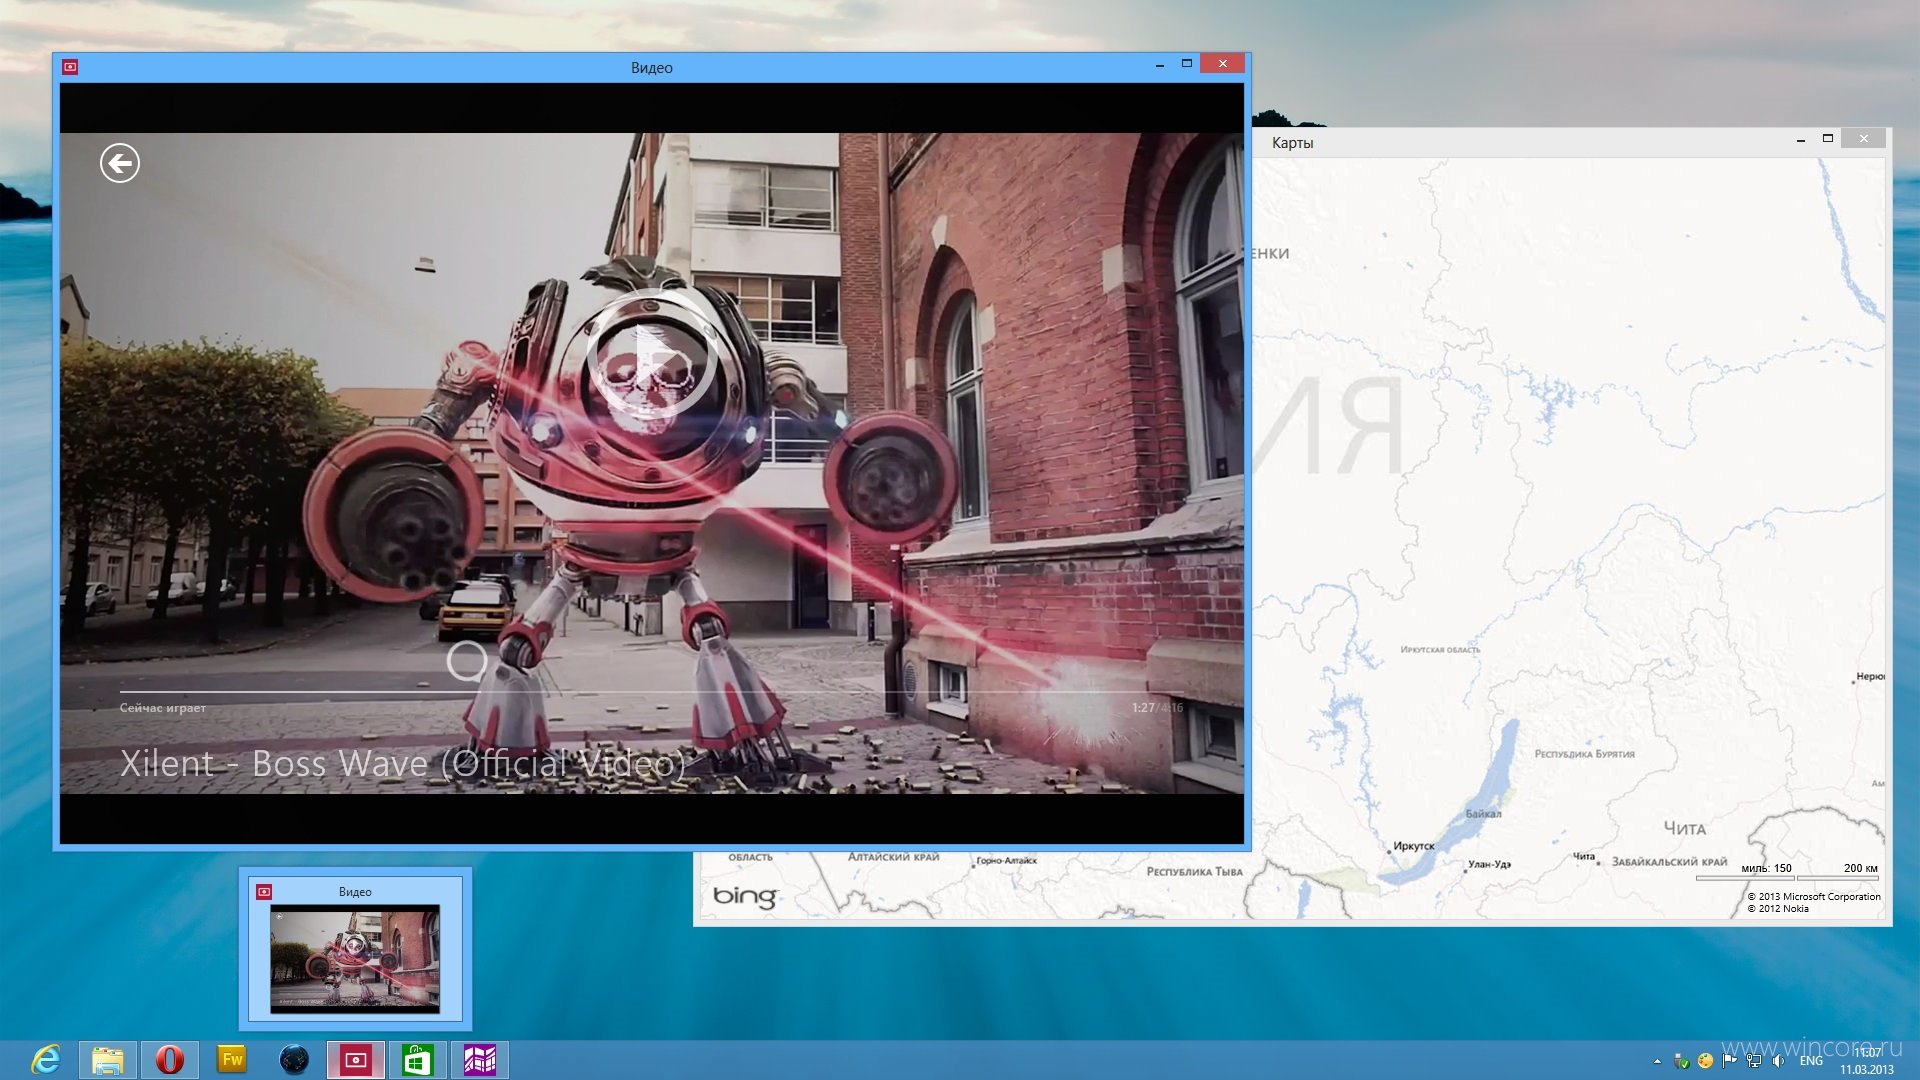The width and height of the screenshot is (1920, 1080).
Task: Minimize the Карты window
Action: coord(1800,140)
